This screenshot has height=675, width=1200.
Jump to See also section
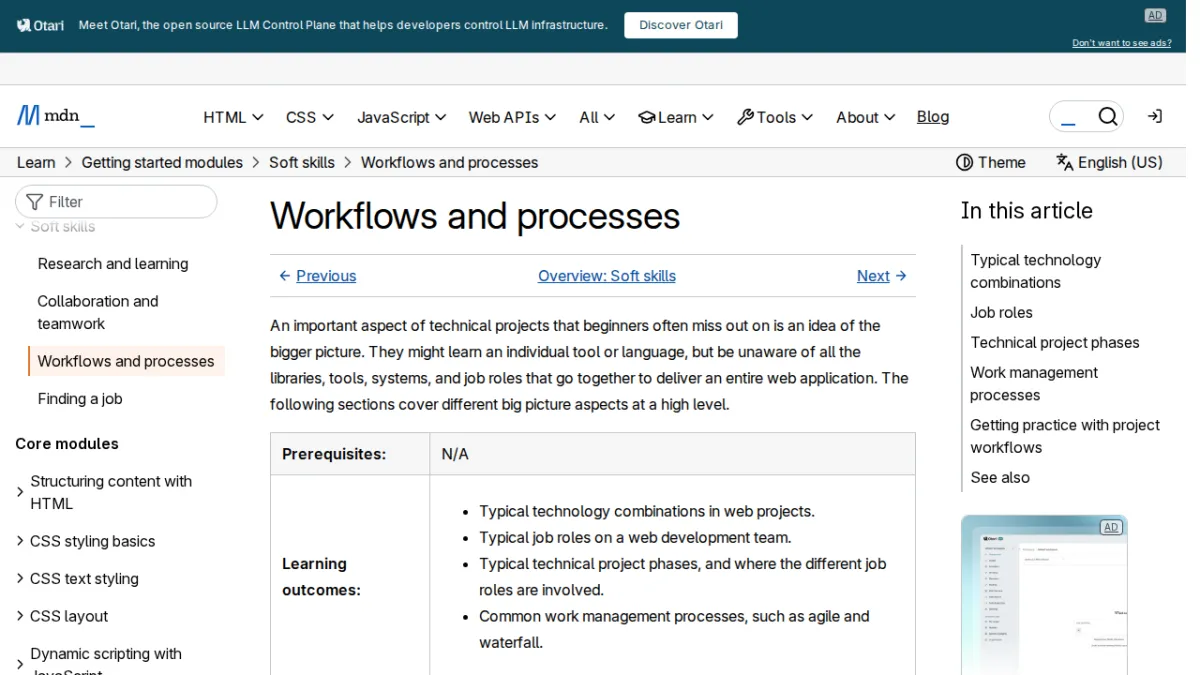1000,478
